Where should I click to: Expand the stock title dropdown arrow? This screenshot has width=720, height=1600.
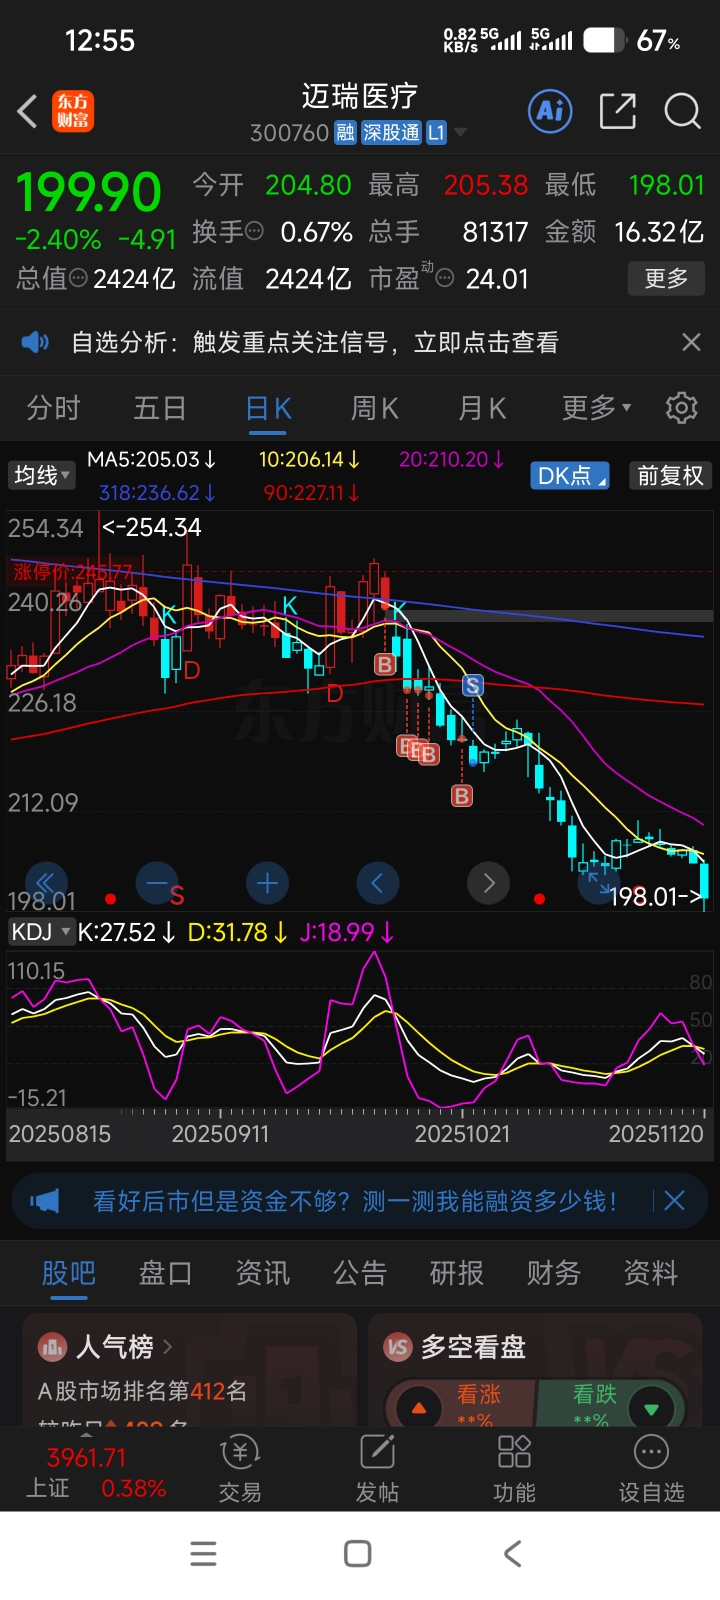point(461,132)
